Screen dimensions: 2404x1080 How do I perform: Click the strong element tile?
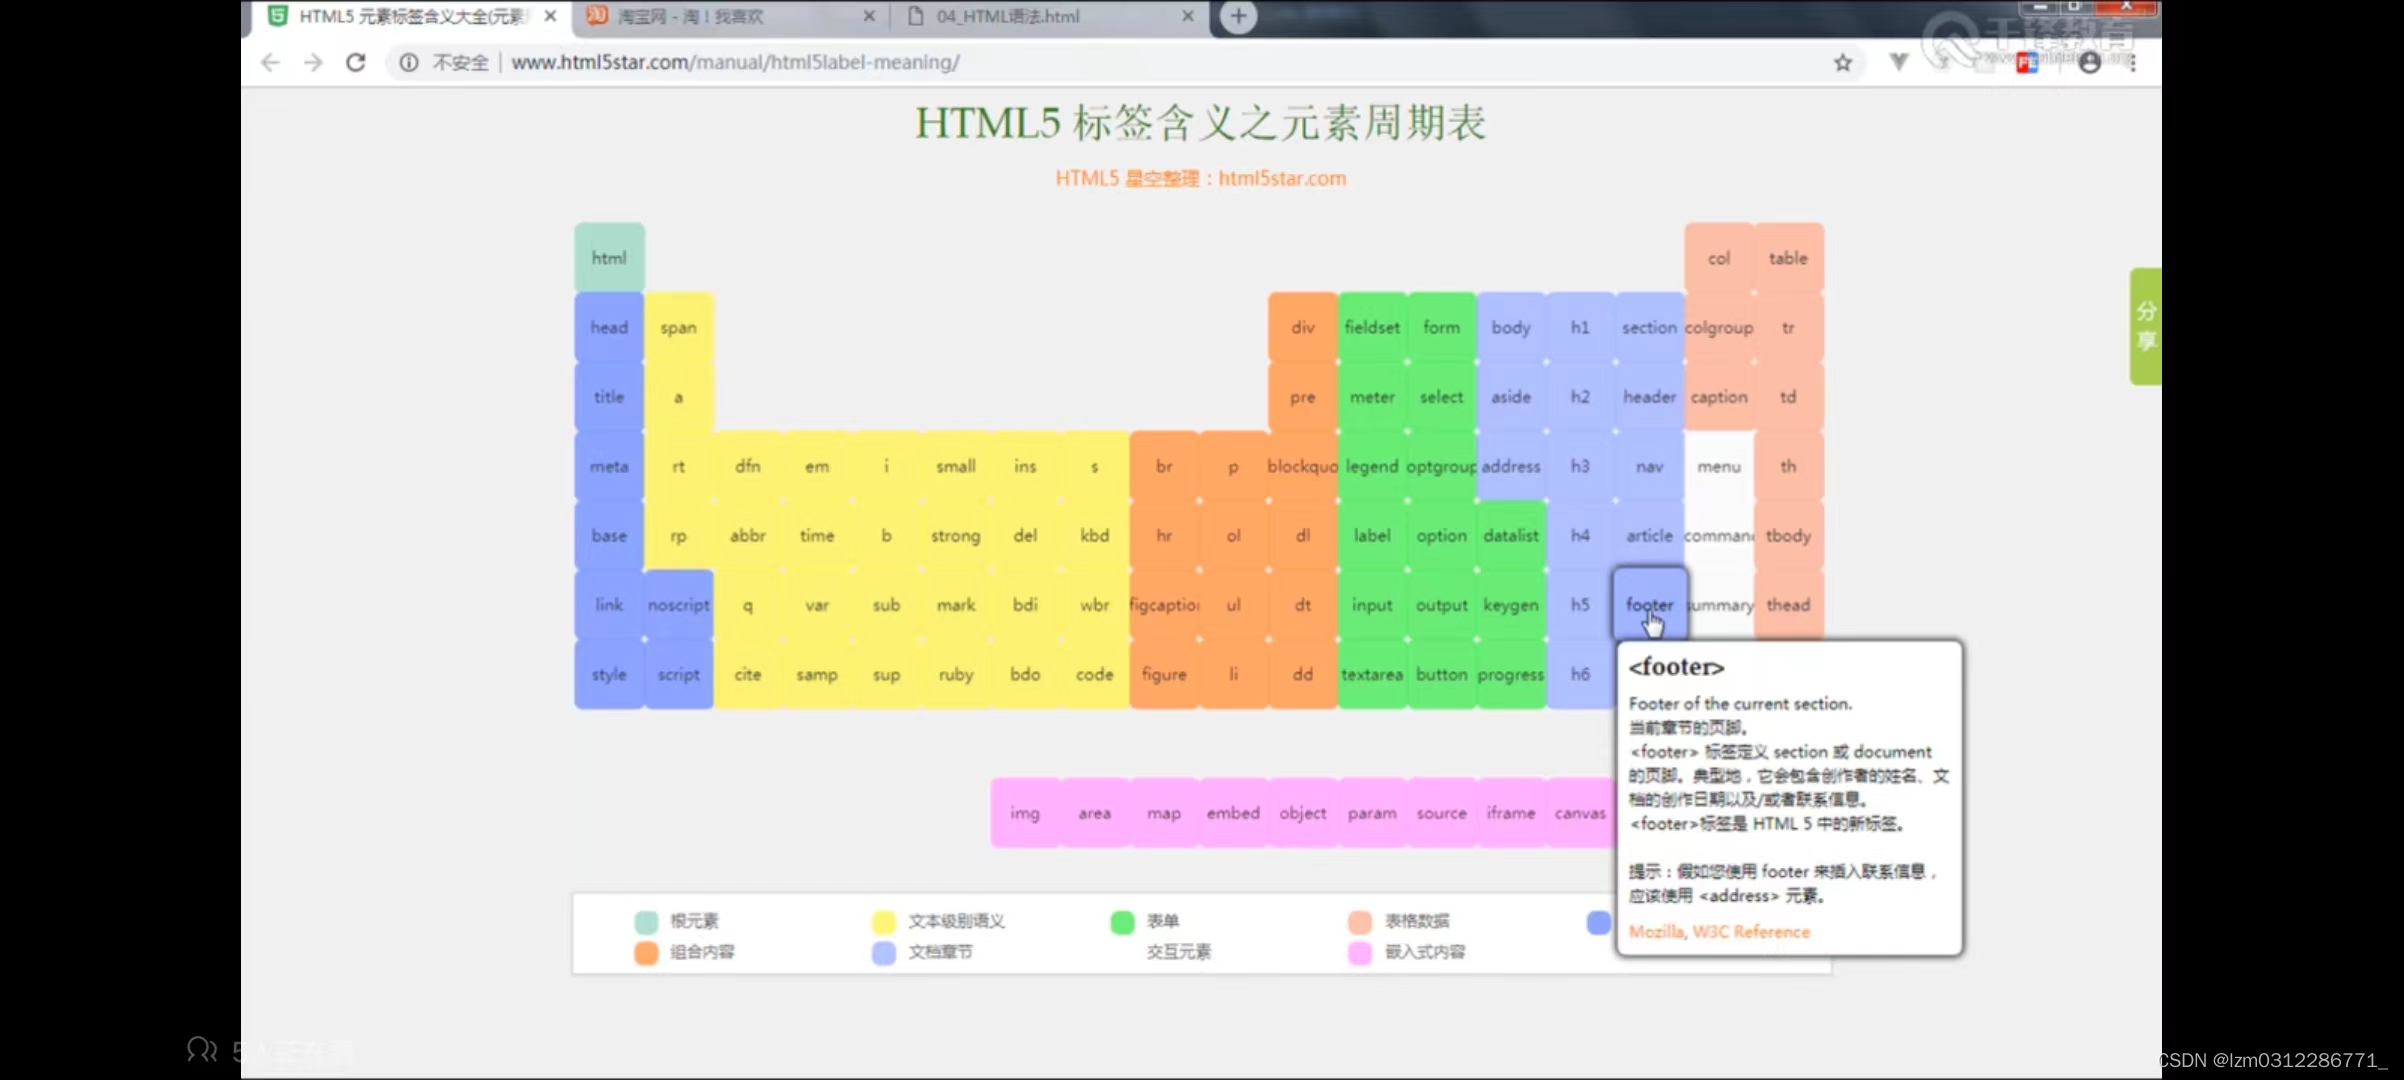click(956, 536)
